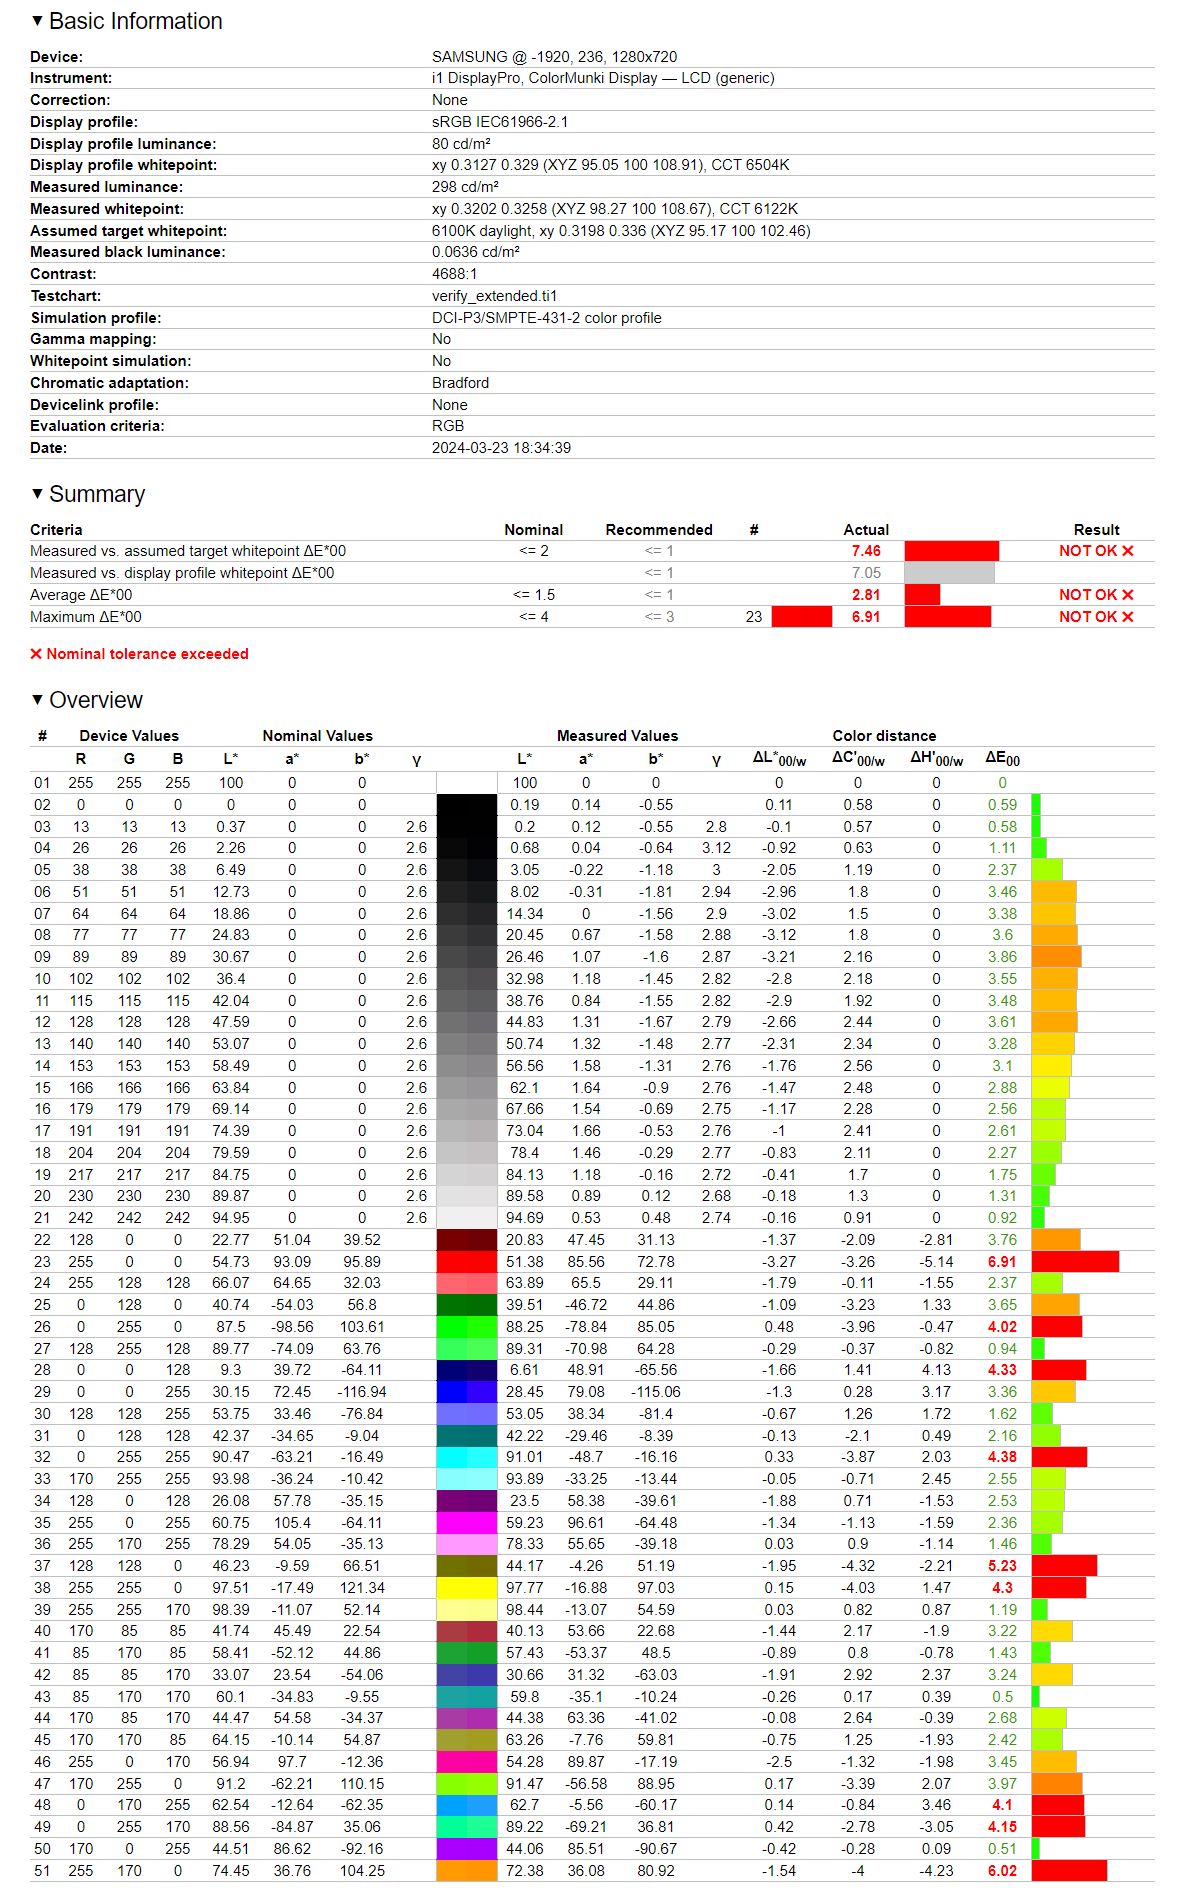Click the Measured black luminance 0.0636 cd/m²

[476, 252]
